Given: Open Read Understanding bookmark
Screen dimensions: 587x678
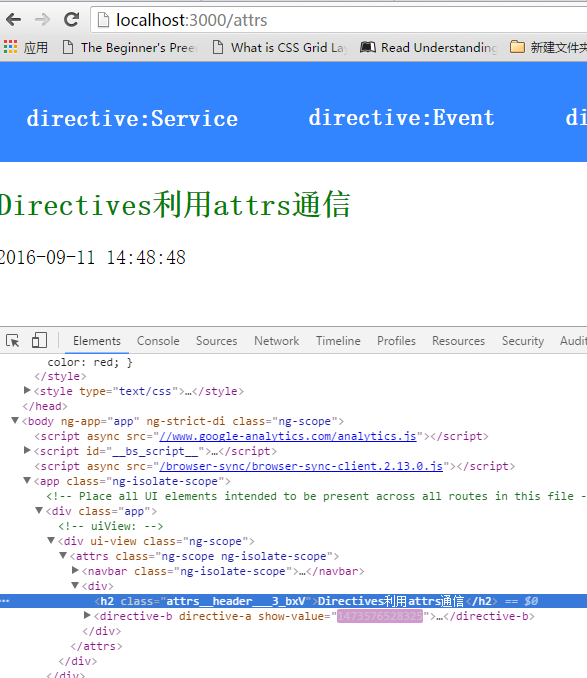Looking at the screenshot, I should pos(429,47).
